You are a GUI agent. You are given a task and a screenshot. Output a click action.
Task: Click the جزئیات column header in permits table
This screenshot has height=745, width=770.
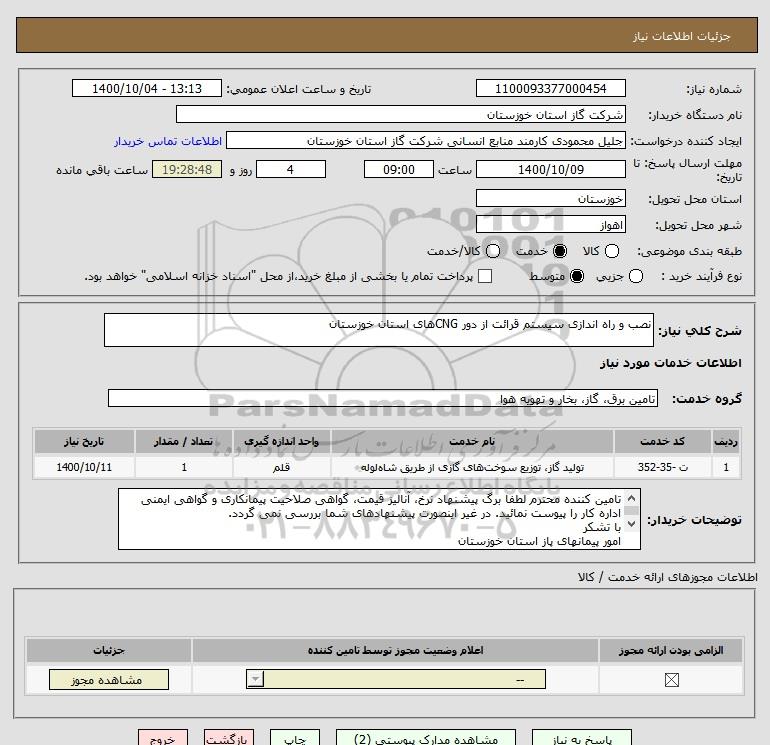coord(109,651)
